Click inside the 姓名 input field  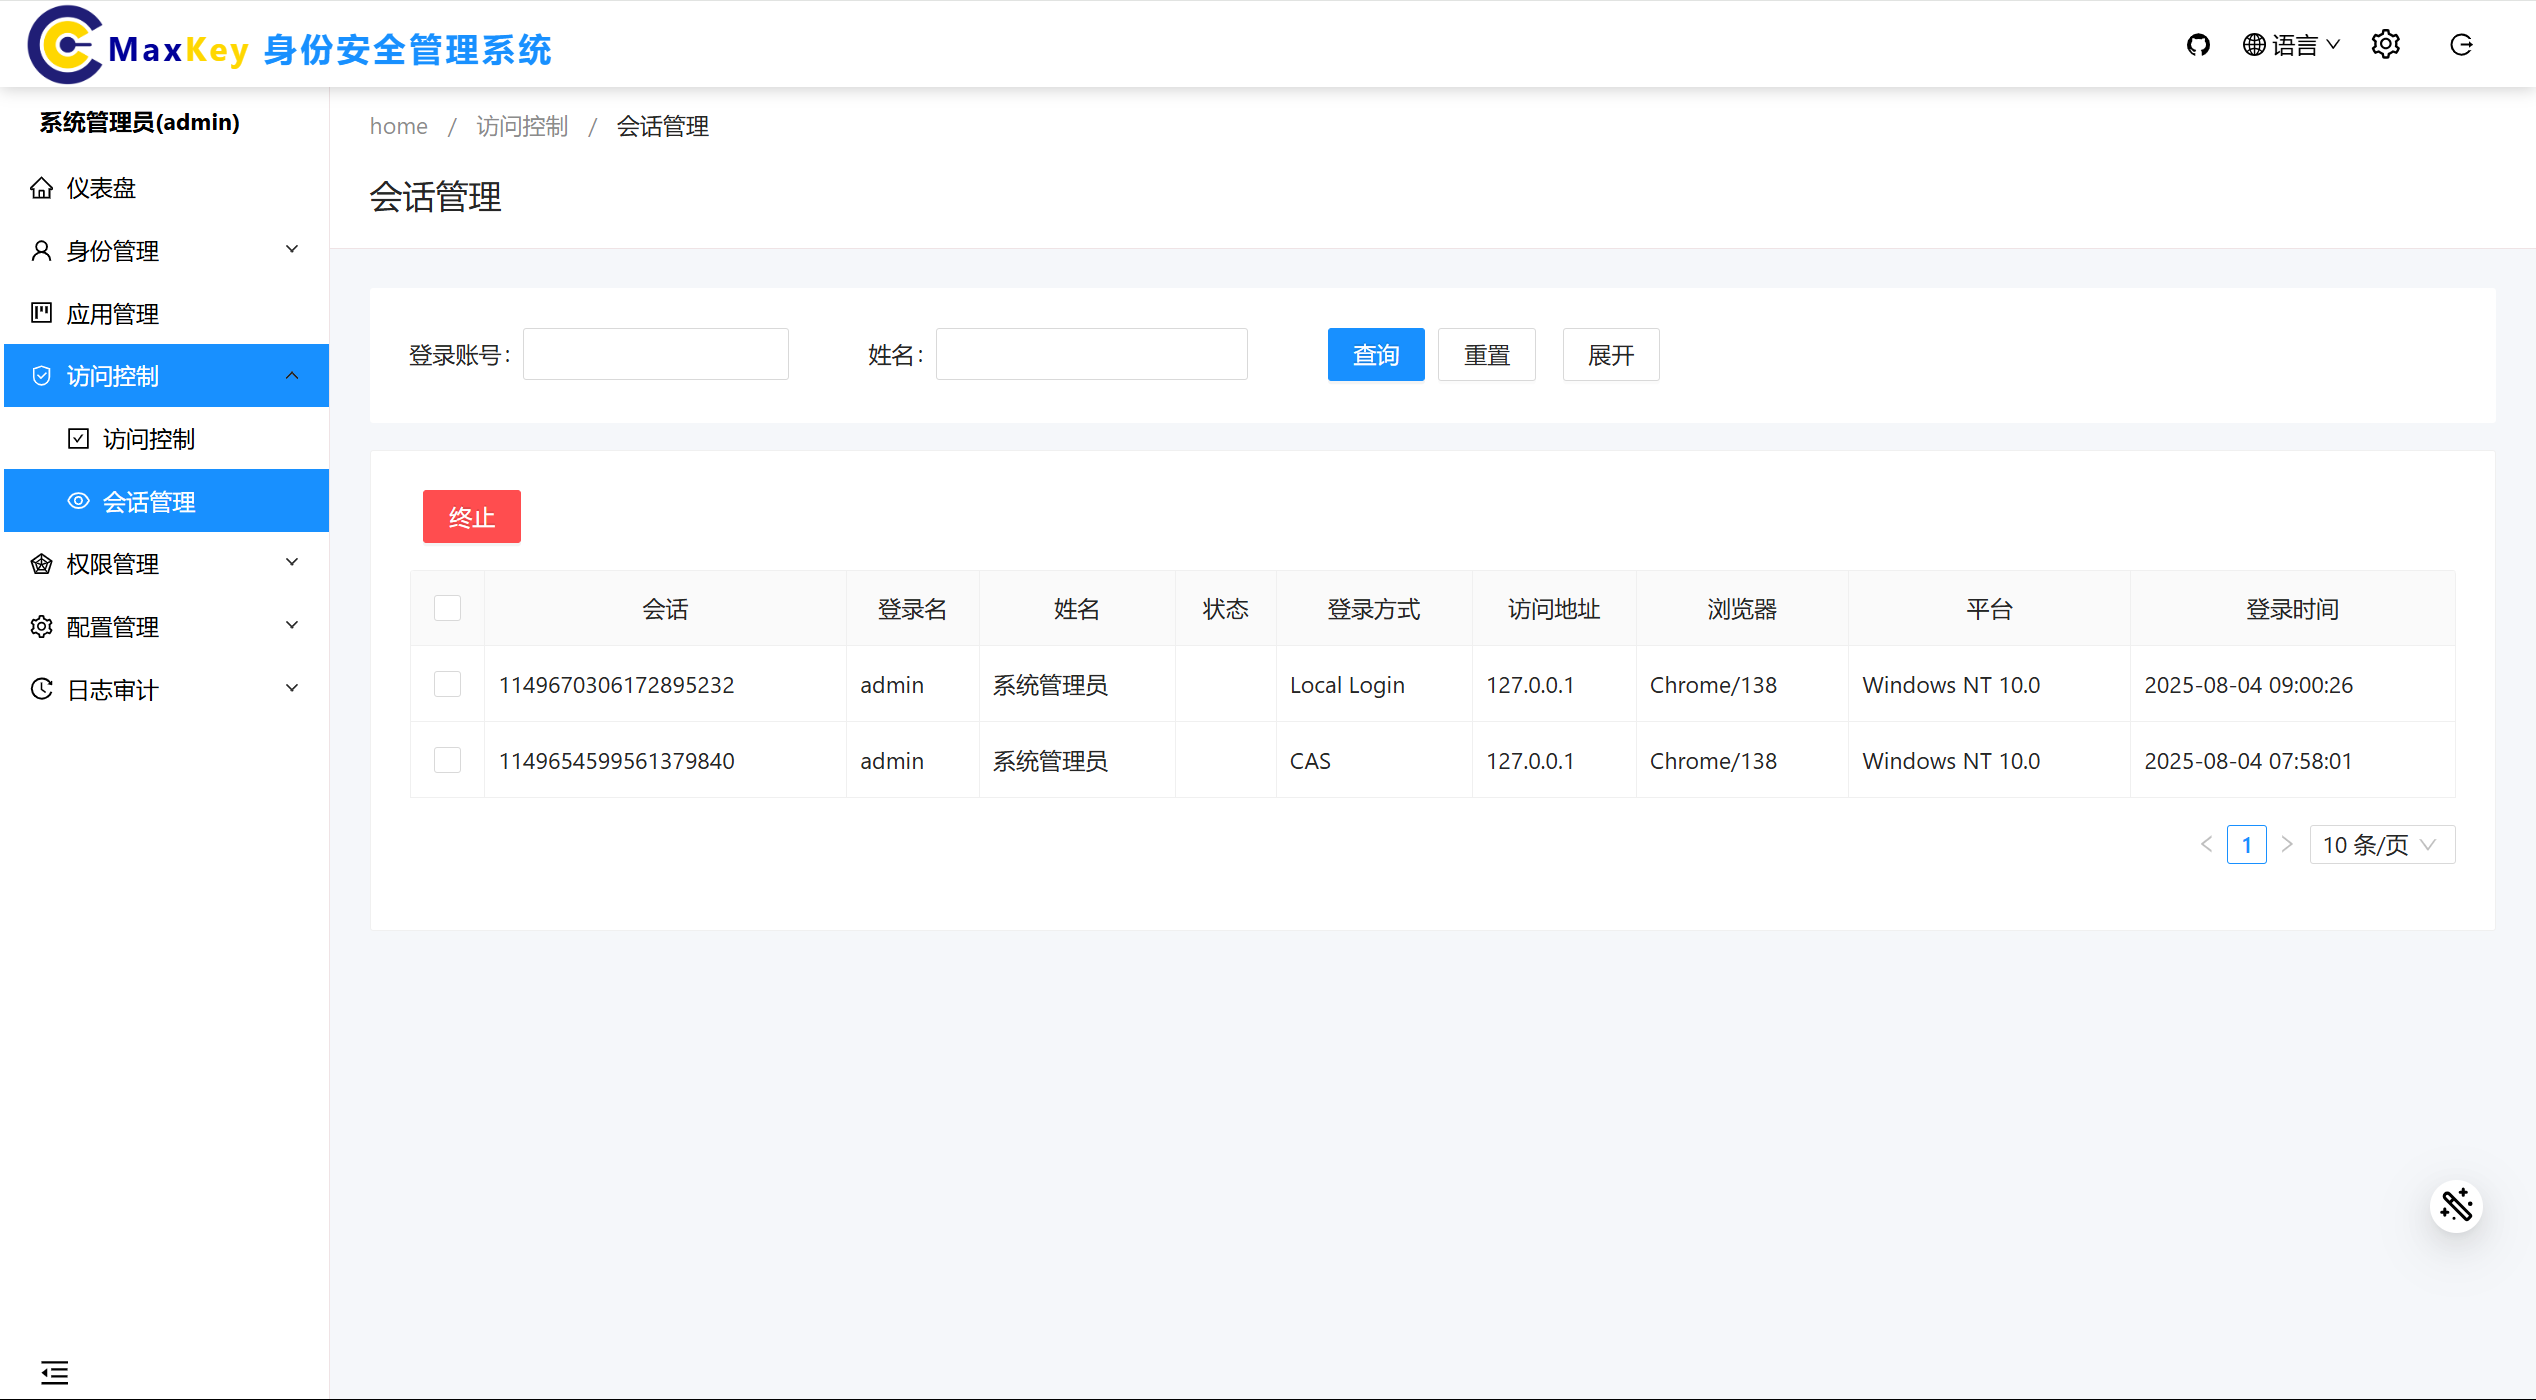pyautogui.click(x=1091, y=354)
